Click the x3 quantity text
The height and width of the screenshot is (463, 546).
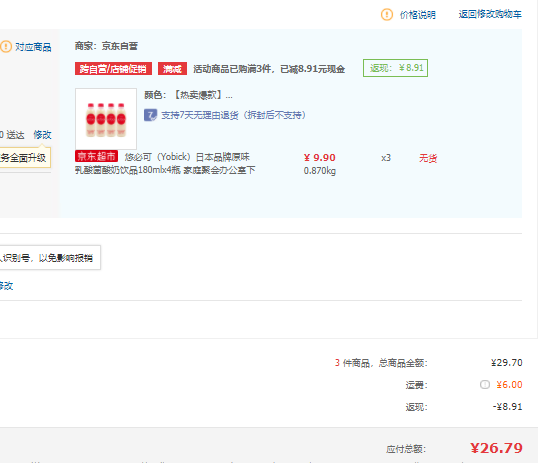click(x=386, y=158)
